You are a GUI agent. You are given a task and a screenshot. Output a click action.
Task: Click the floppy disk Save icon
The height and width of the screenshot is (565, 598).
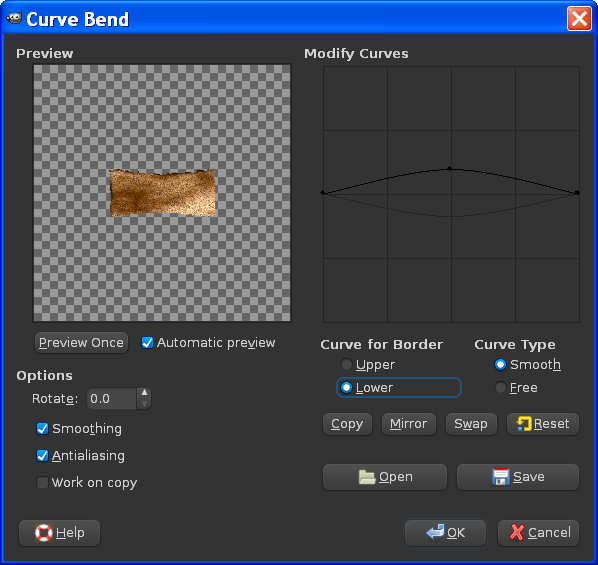pos(501,477)
